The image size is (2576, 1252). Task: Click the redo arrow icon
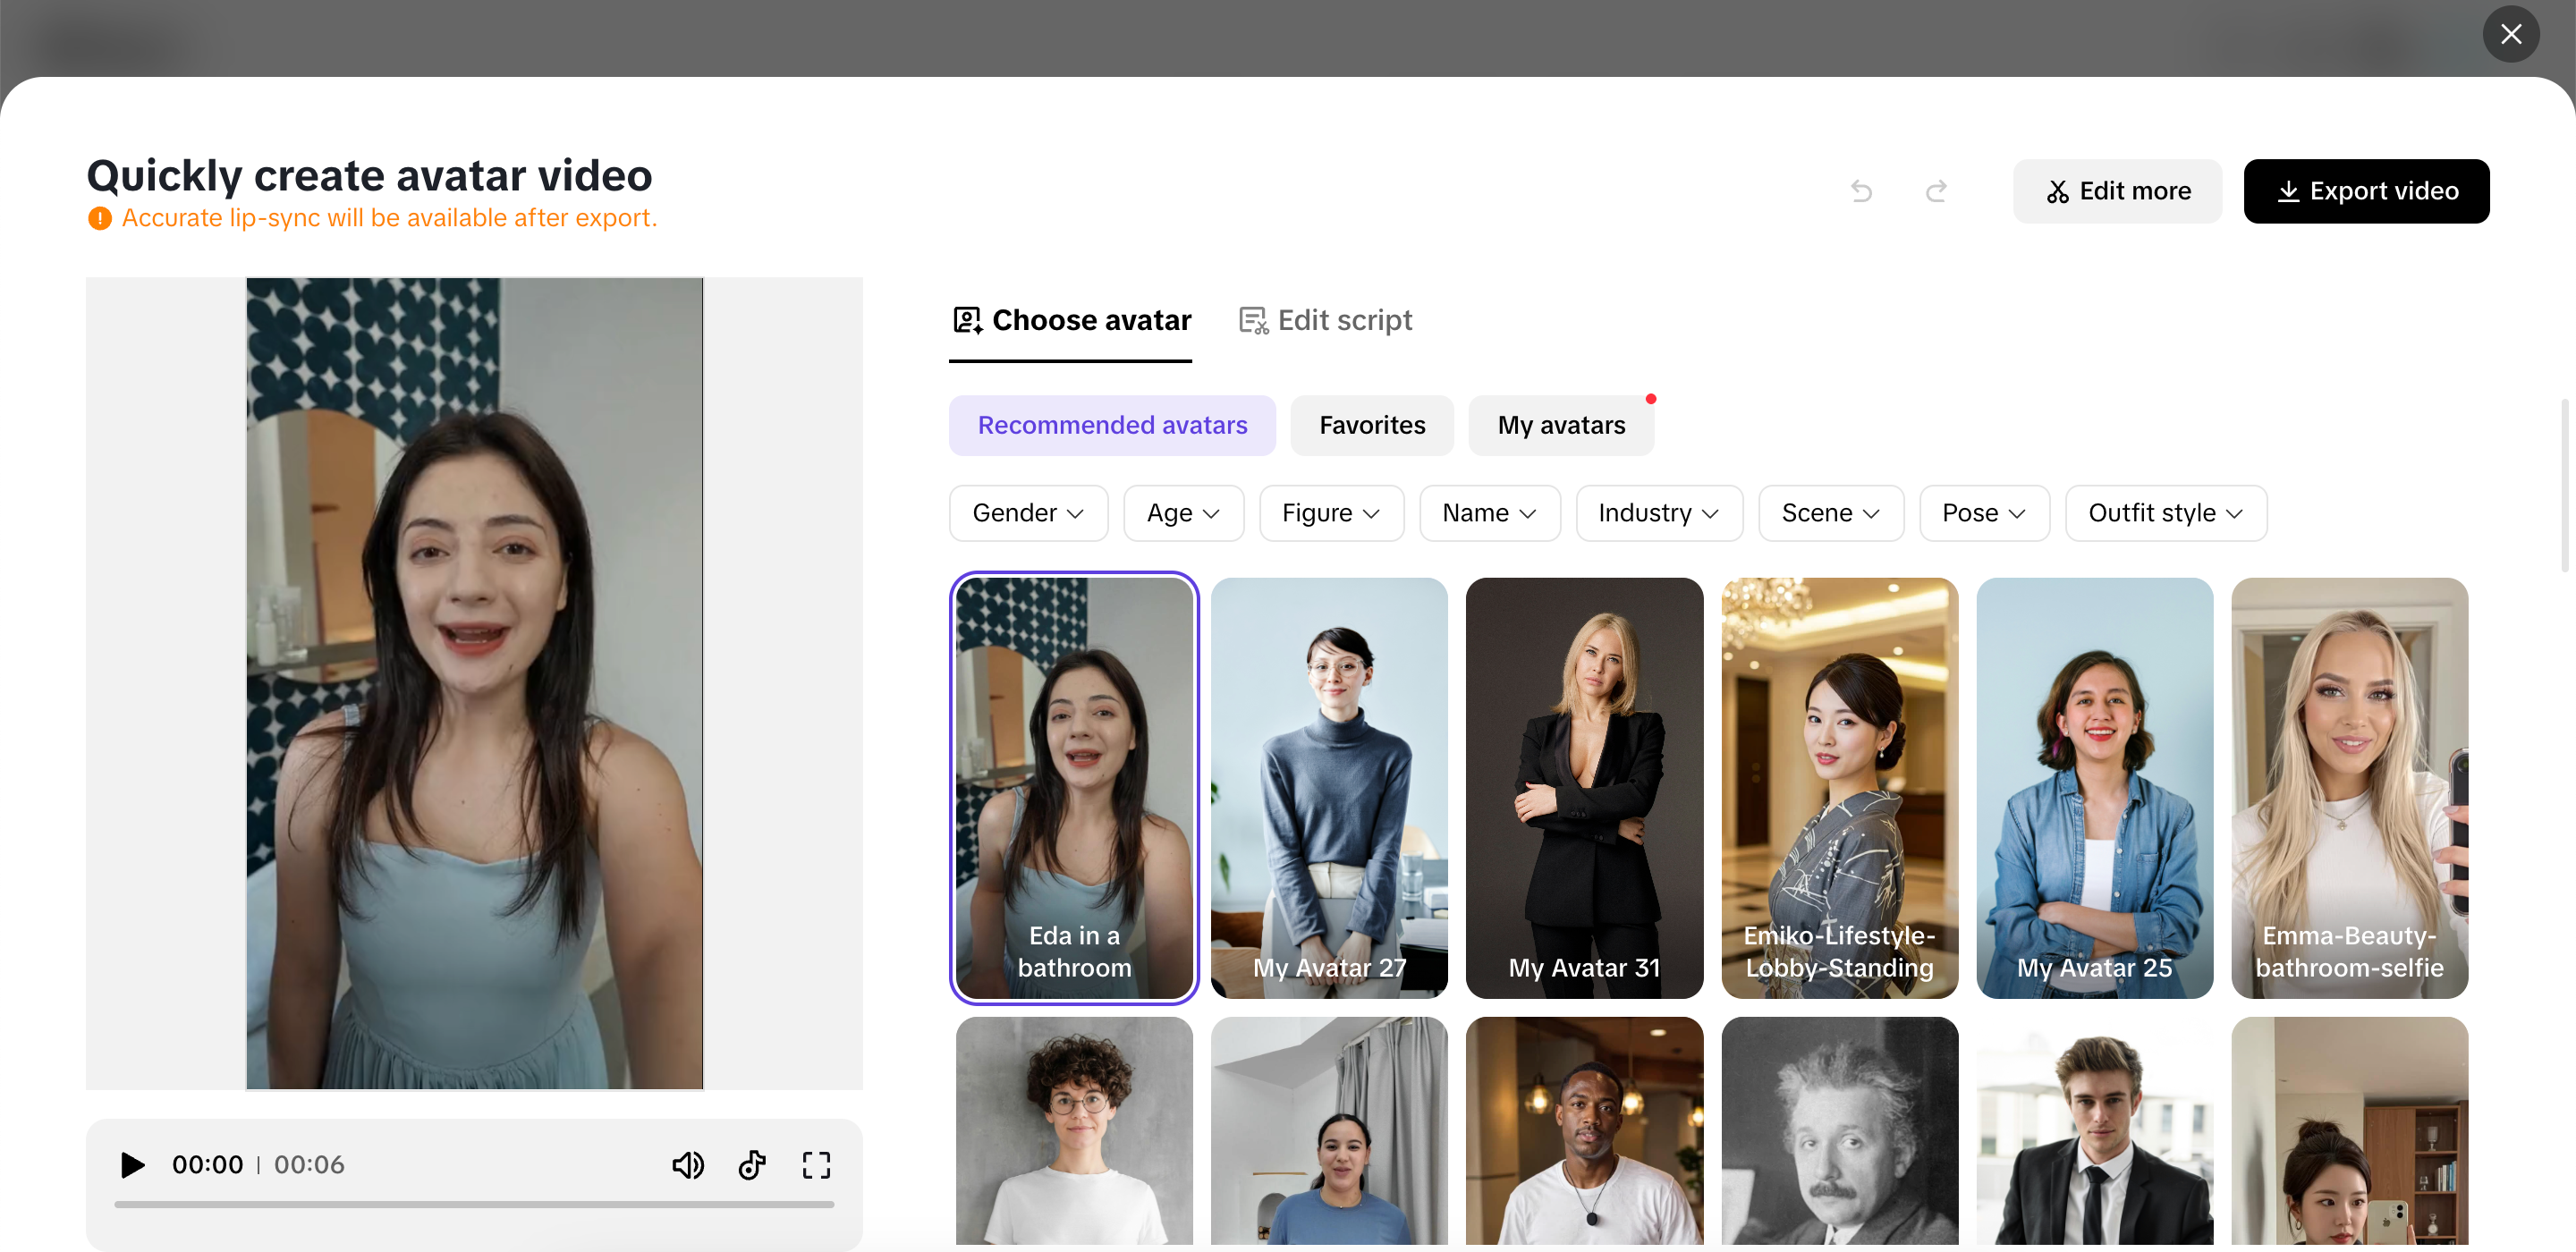click(x=1936, y=191)
